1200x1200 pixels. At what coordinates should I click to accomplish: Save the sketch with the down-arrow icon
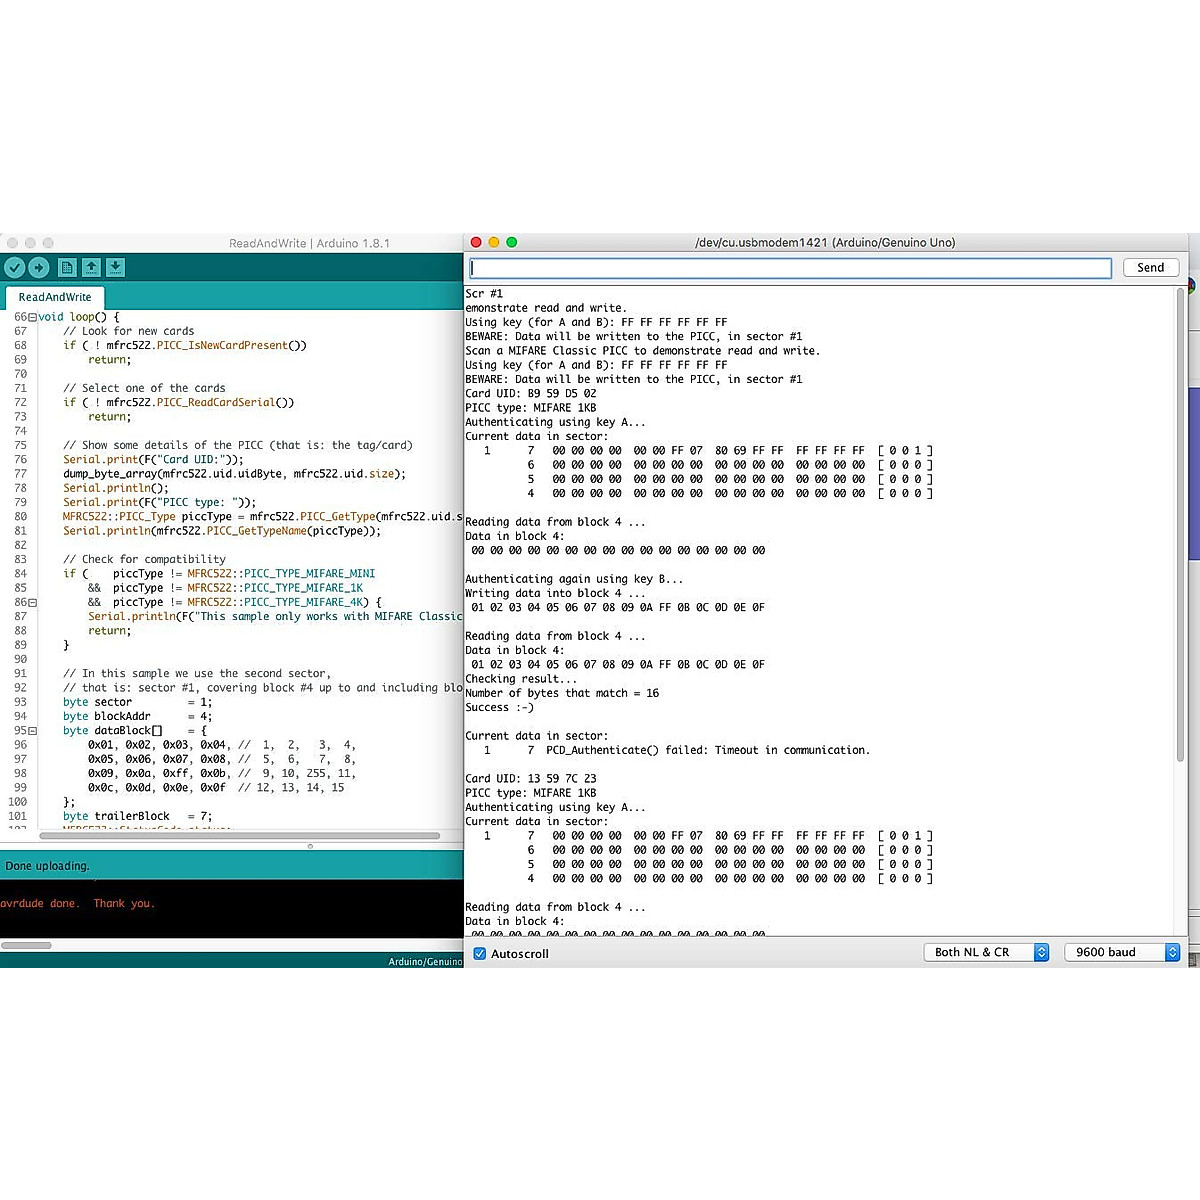click(x=115, y=268)
